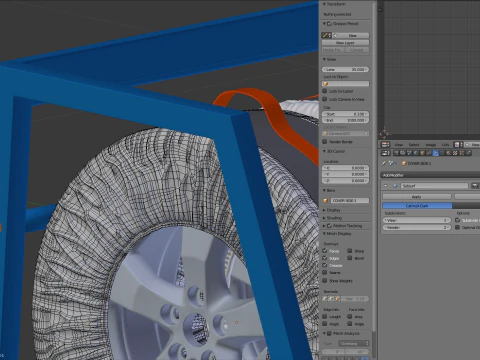This screenshot has height=360, width=480.
Task: Click the pin icon in properties context
Action: [x=383, y=163]
